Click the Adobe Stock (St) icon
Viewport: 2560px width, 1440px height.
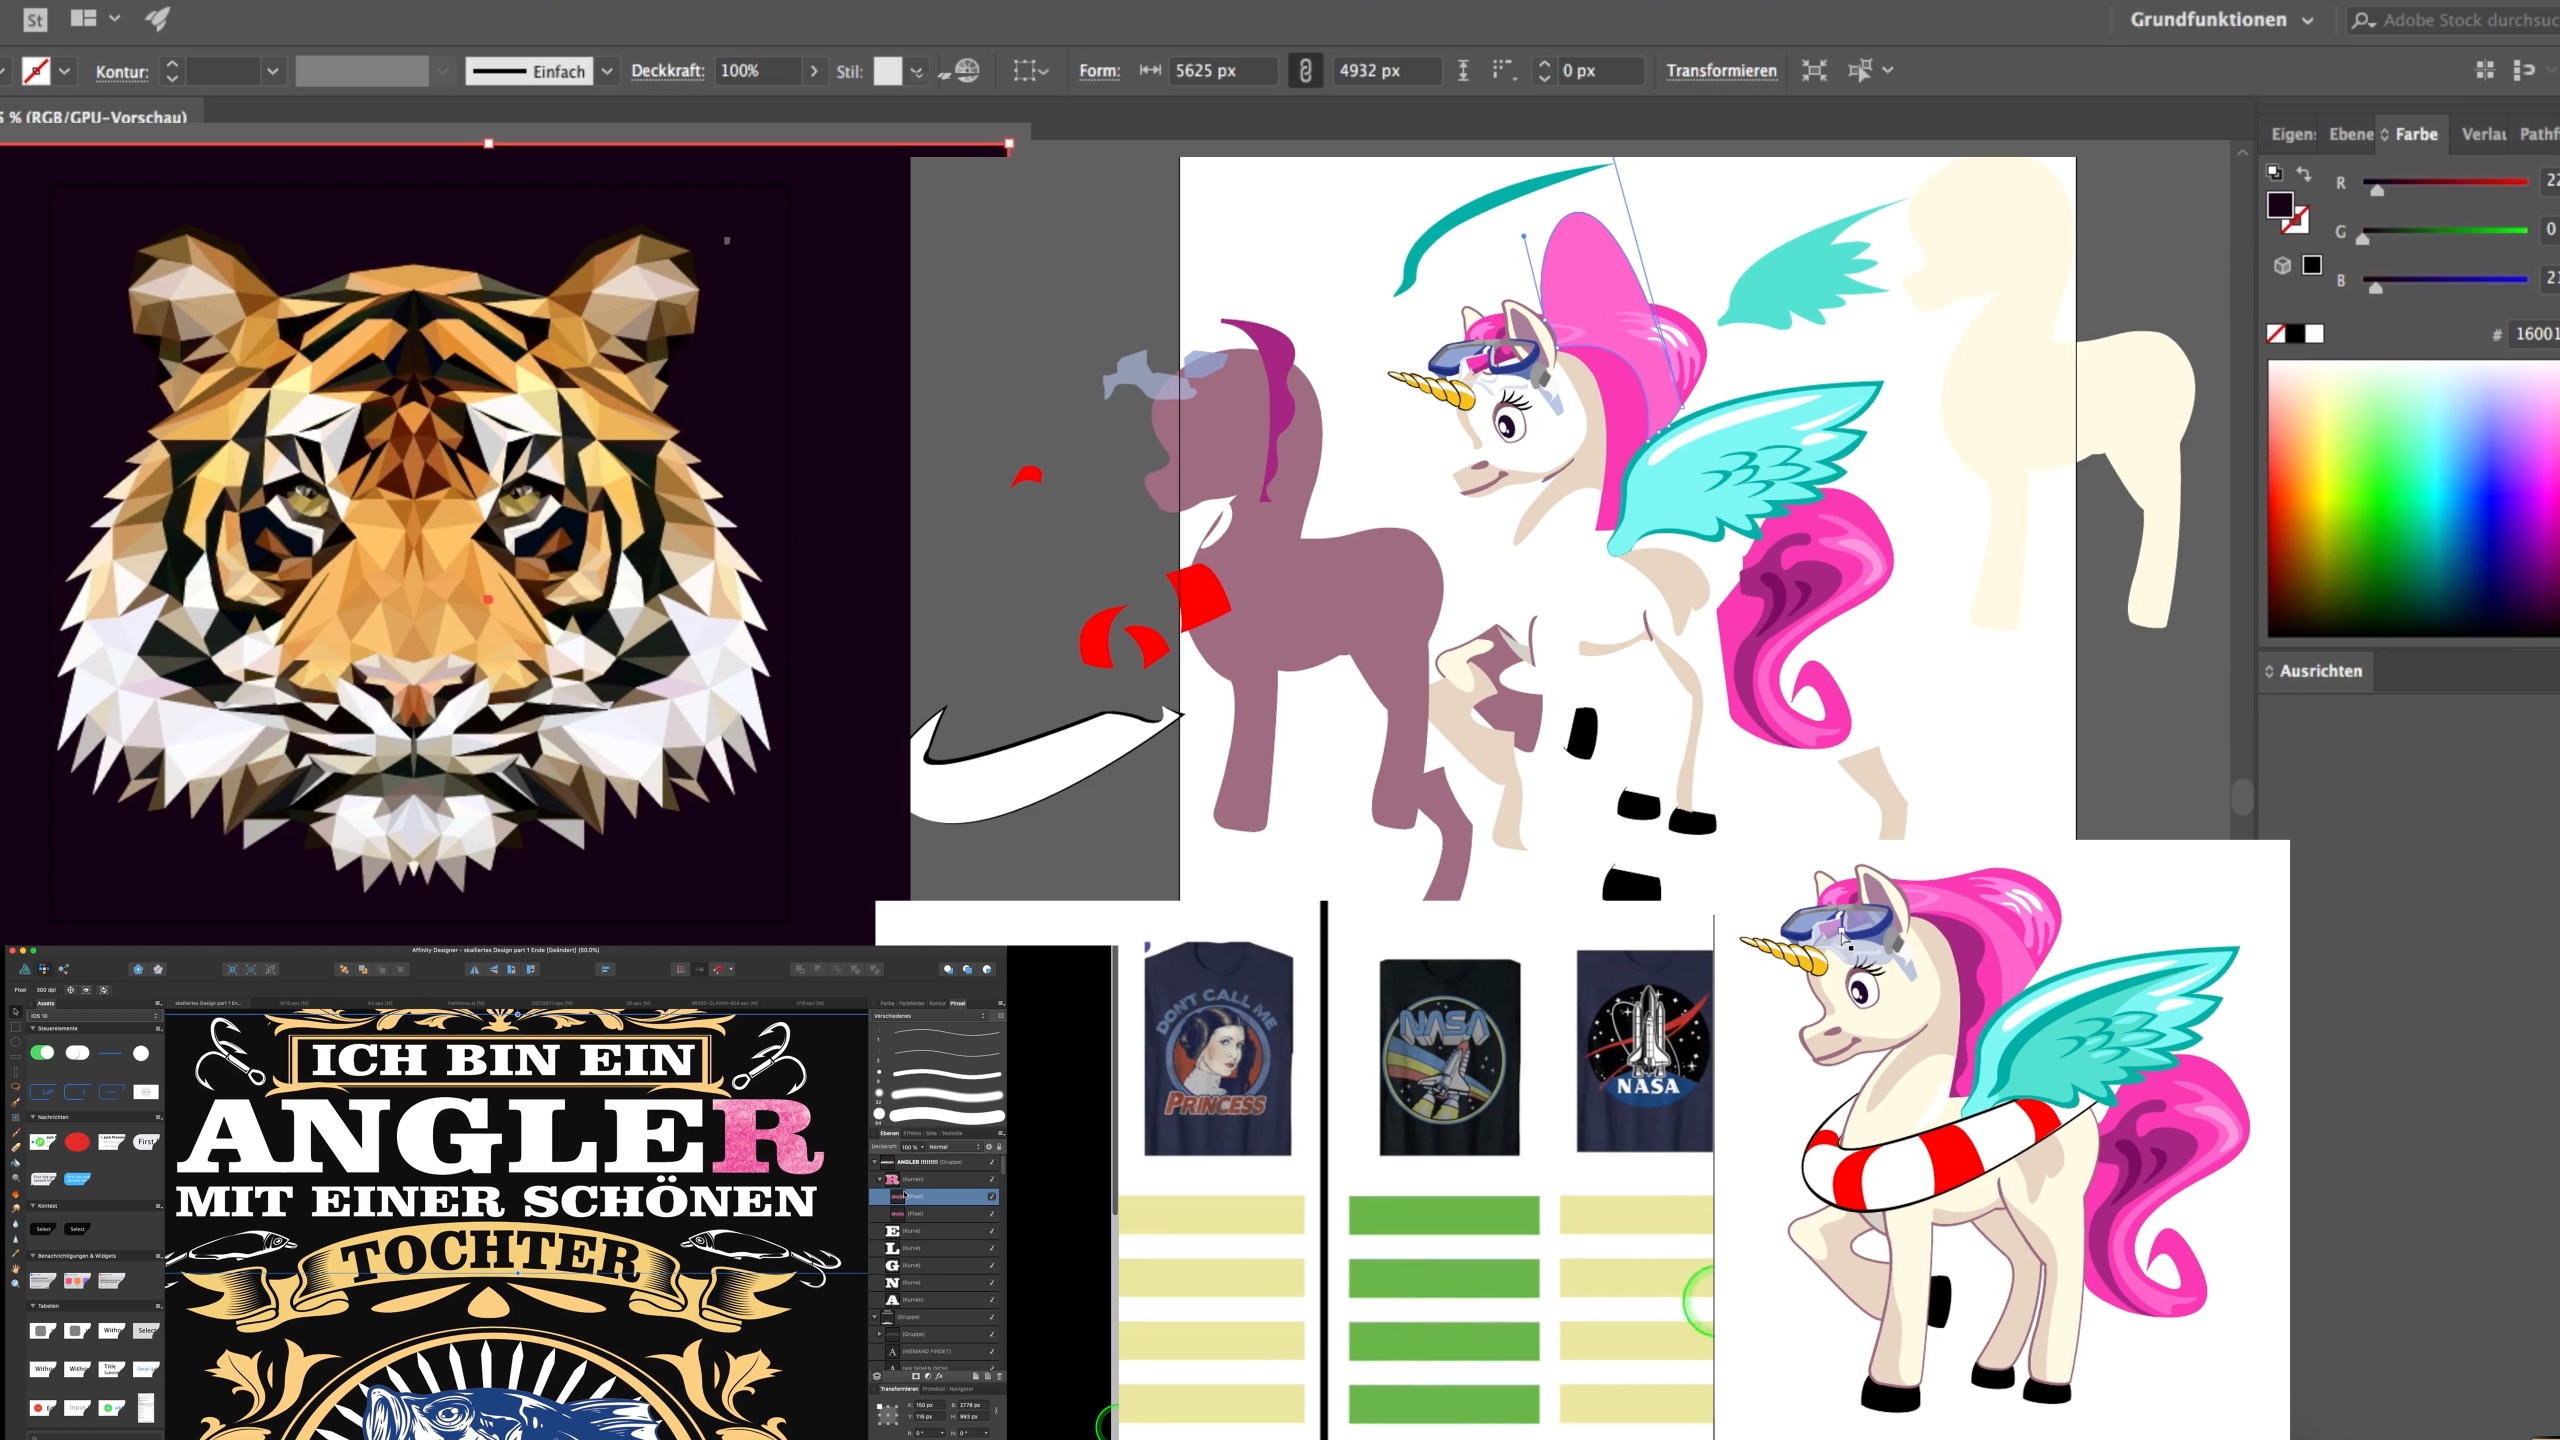coord(35,19)
